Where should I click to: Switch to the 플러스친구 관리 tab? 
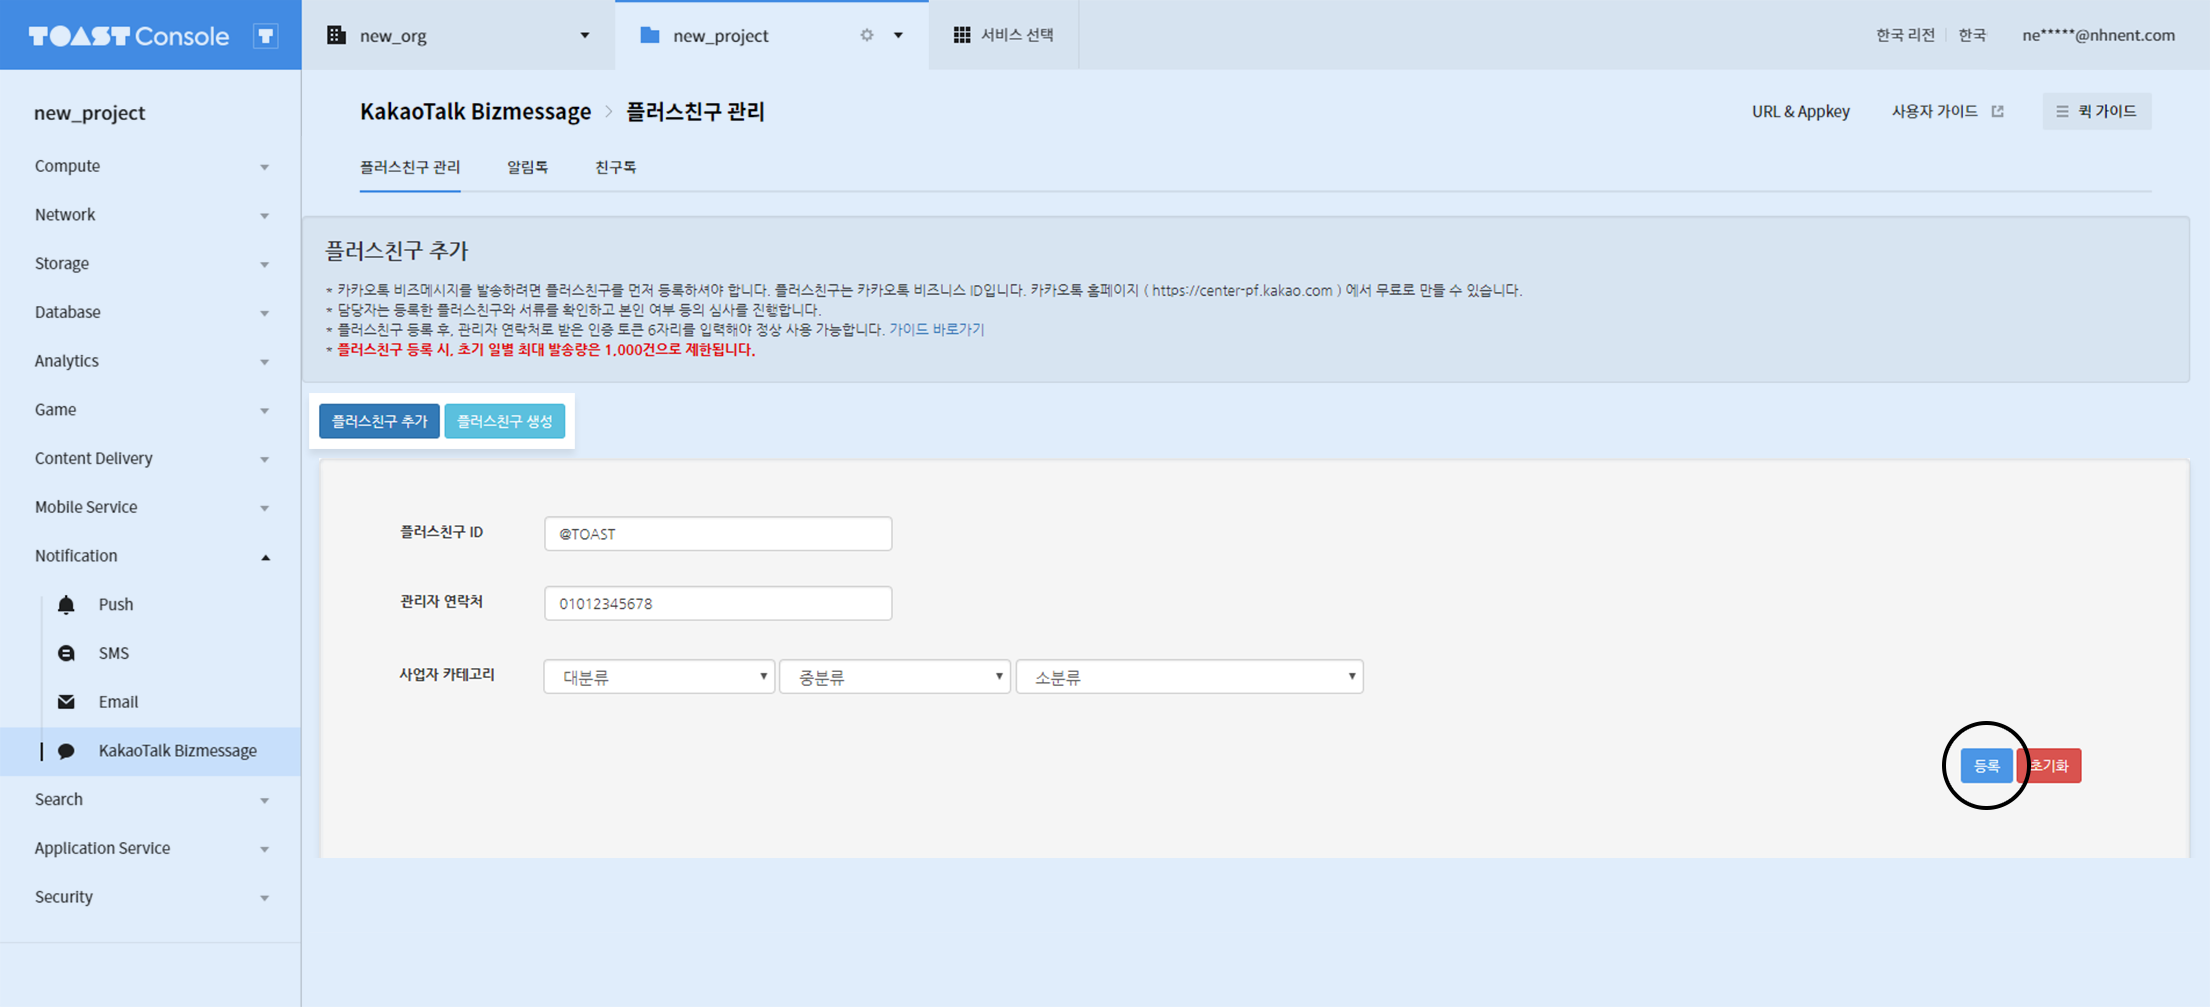410,167
